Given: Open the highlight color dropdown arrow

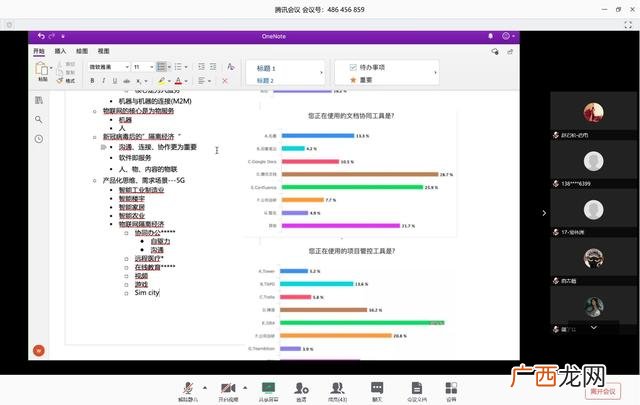Looking at the screenshot, I should click(169, 81).
